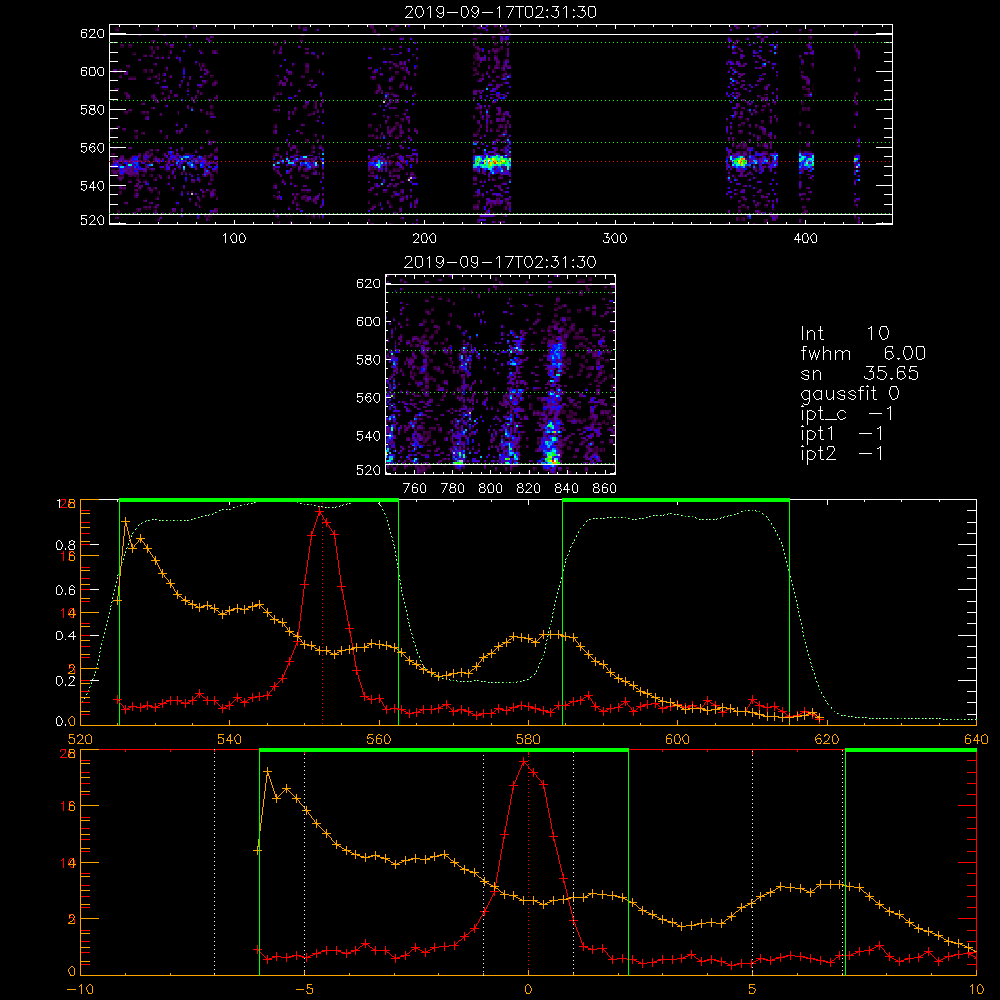Click the middle spectrogram's timestamp title
Viewport: 1000px width, 1000px height.
[500, 262]
